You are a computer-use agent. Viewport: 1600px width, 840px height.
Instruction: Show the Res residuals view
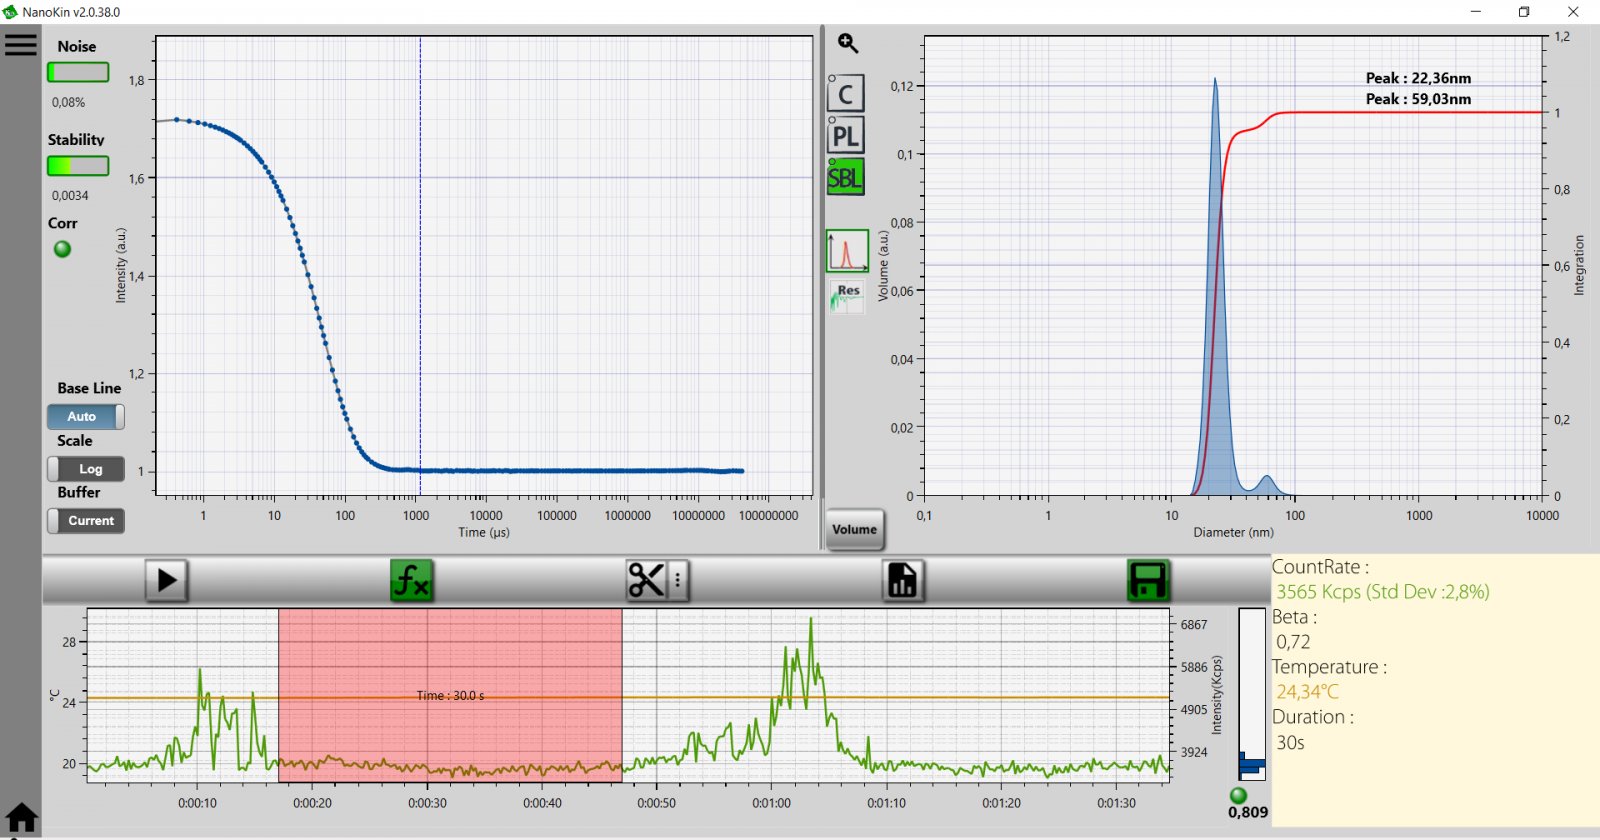[x=846, y=296]
